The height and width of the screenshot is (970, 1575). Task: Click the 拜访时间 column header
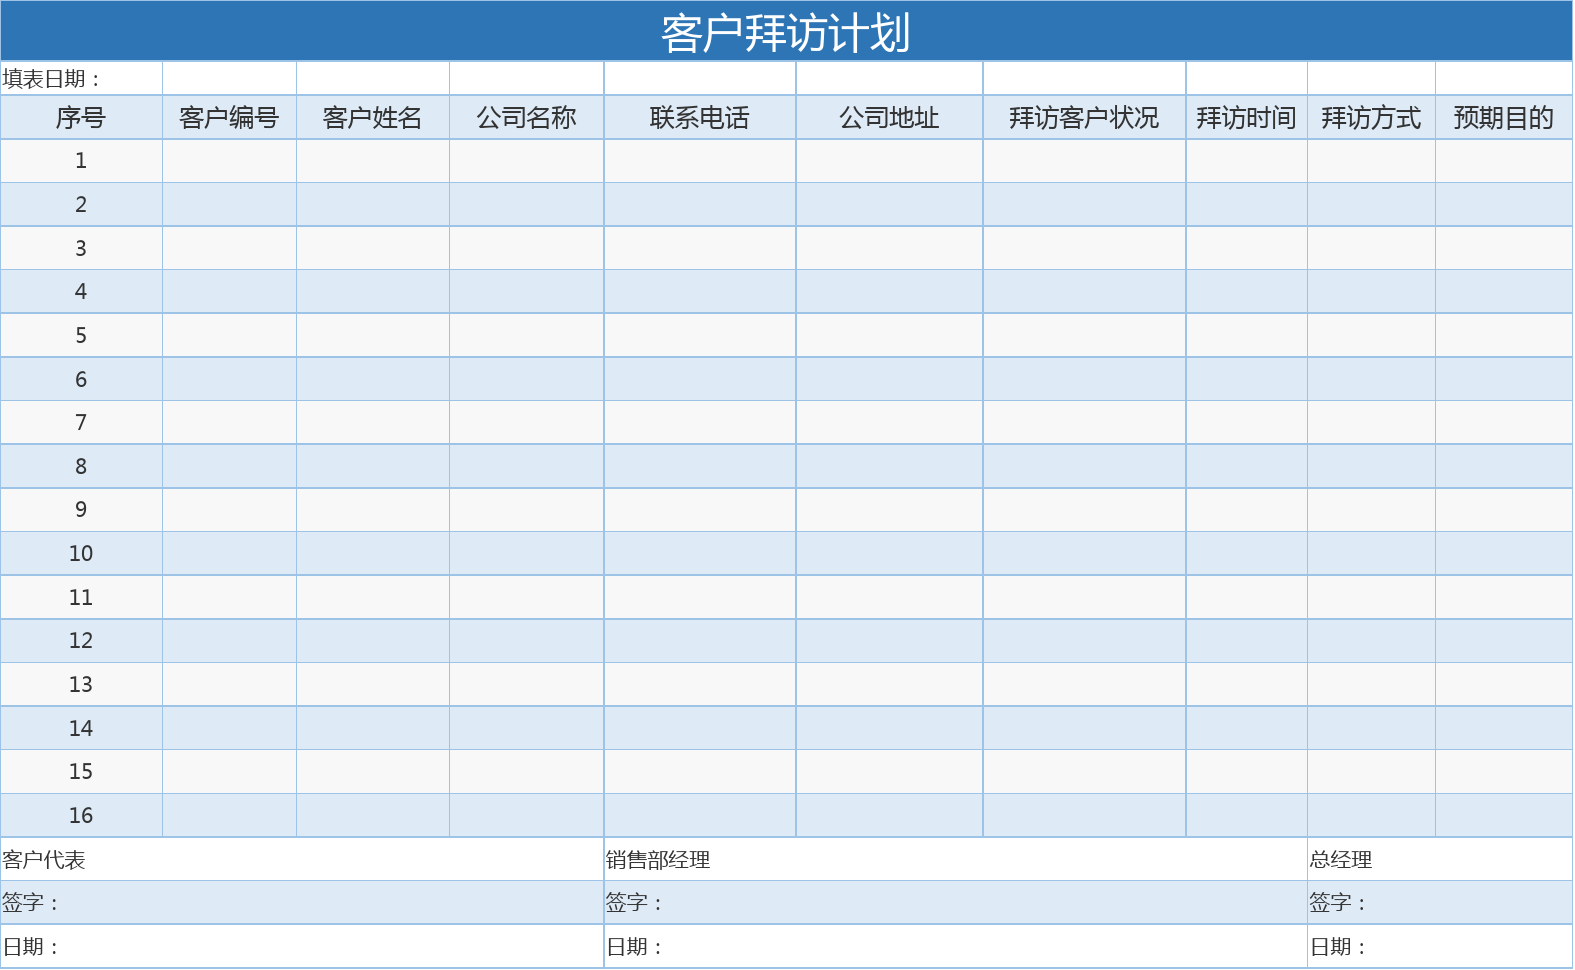(x=1247, y=117)
